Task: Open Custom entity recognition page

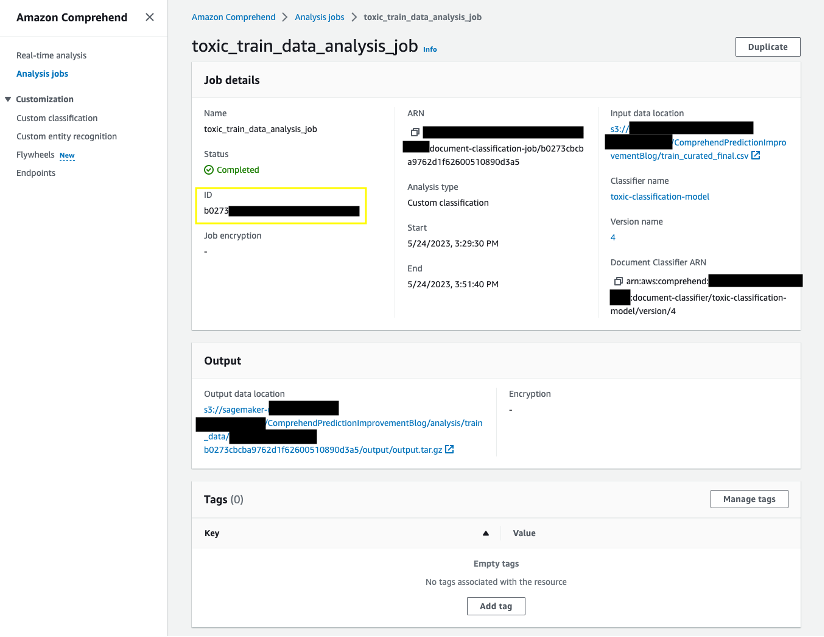Action: [x=67, y=136]
